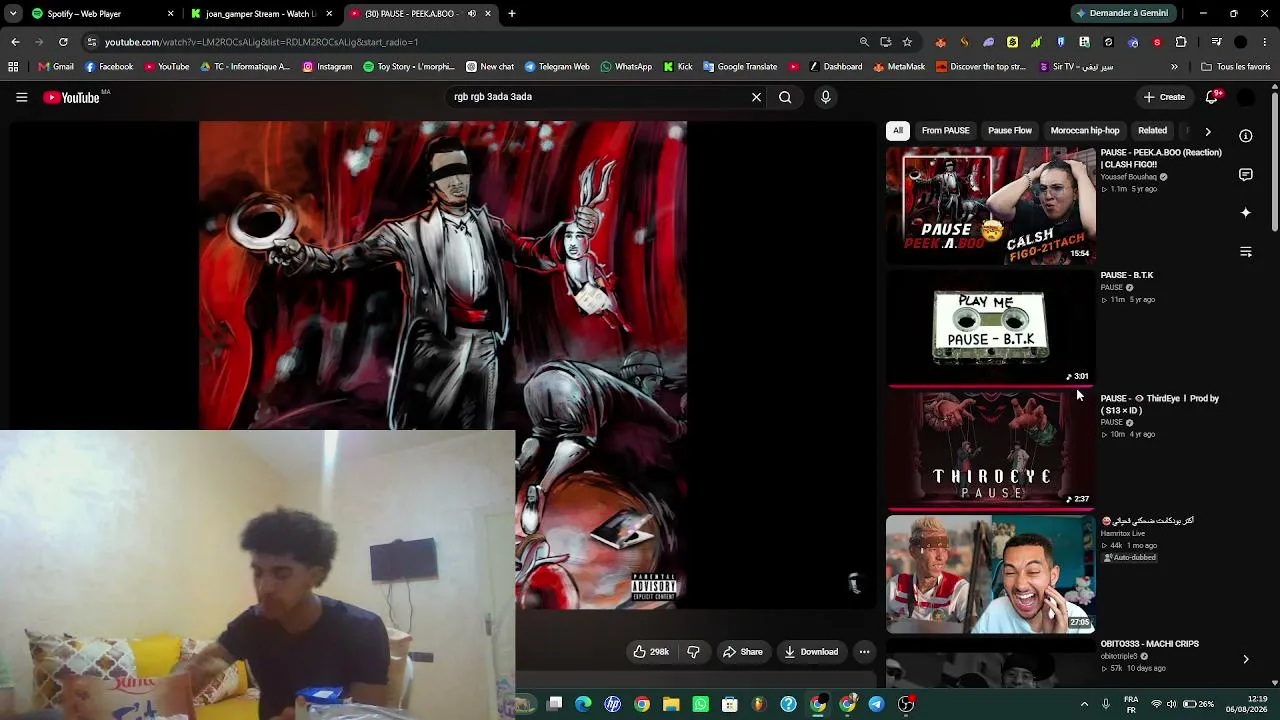This screenshot has width=1280, height=720.
Task: Open Microsoft Store from the taskbar
Action: 730,704
